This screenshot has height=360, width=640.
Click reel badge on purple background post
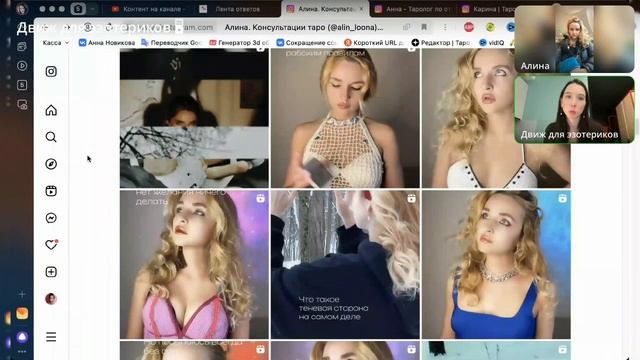(x=260, y=198)
